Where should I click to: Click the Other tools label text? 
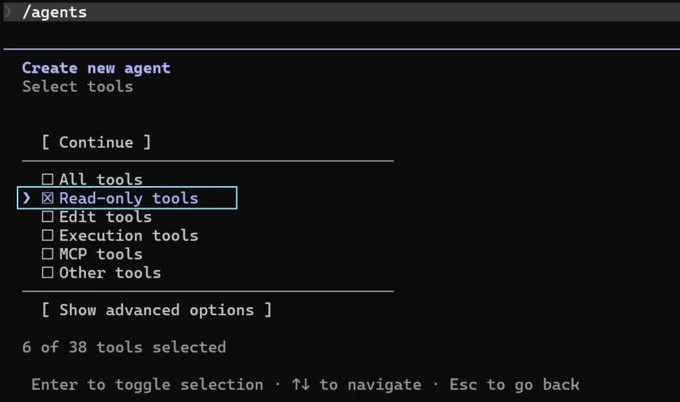[x=110, y=273]
